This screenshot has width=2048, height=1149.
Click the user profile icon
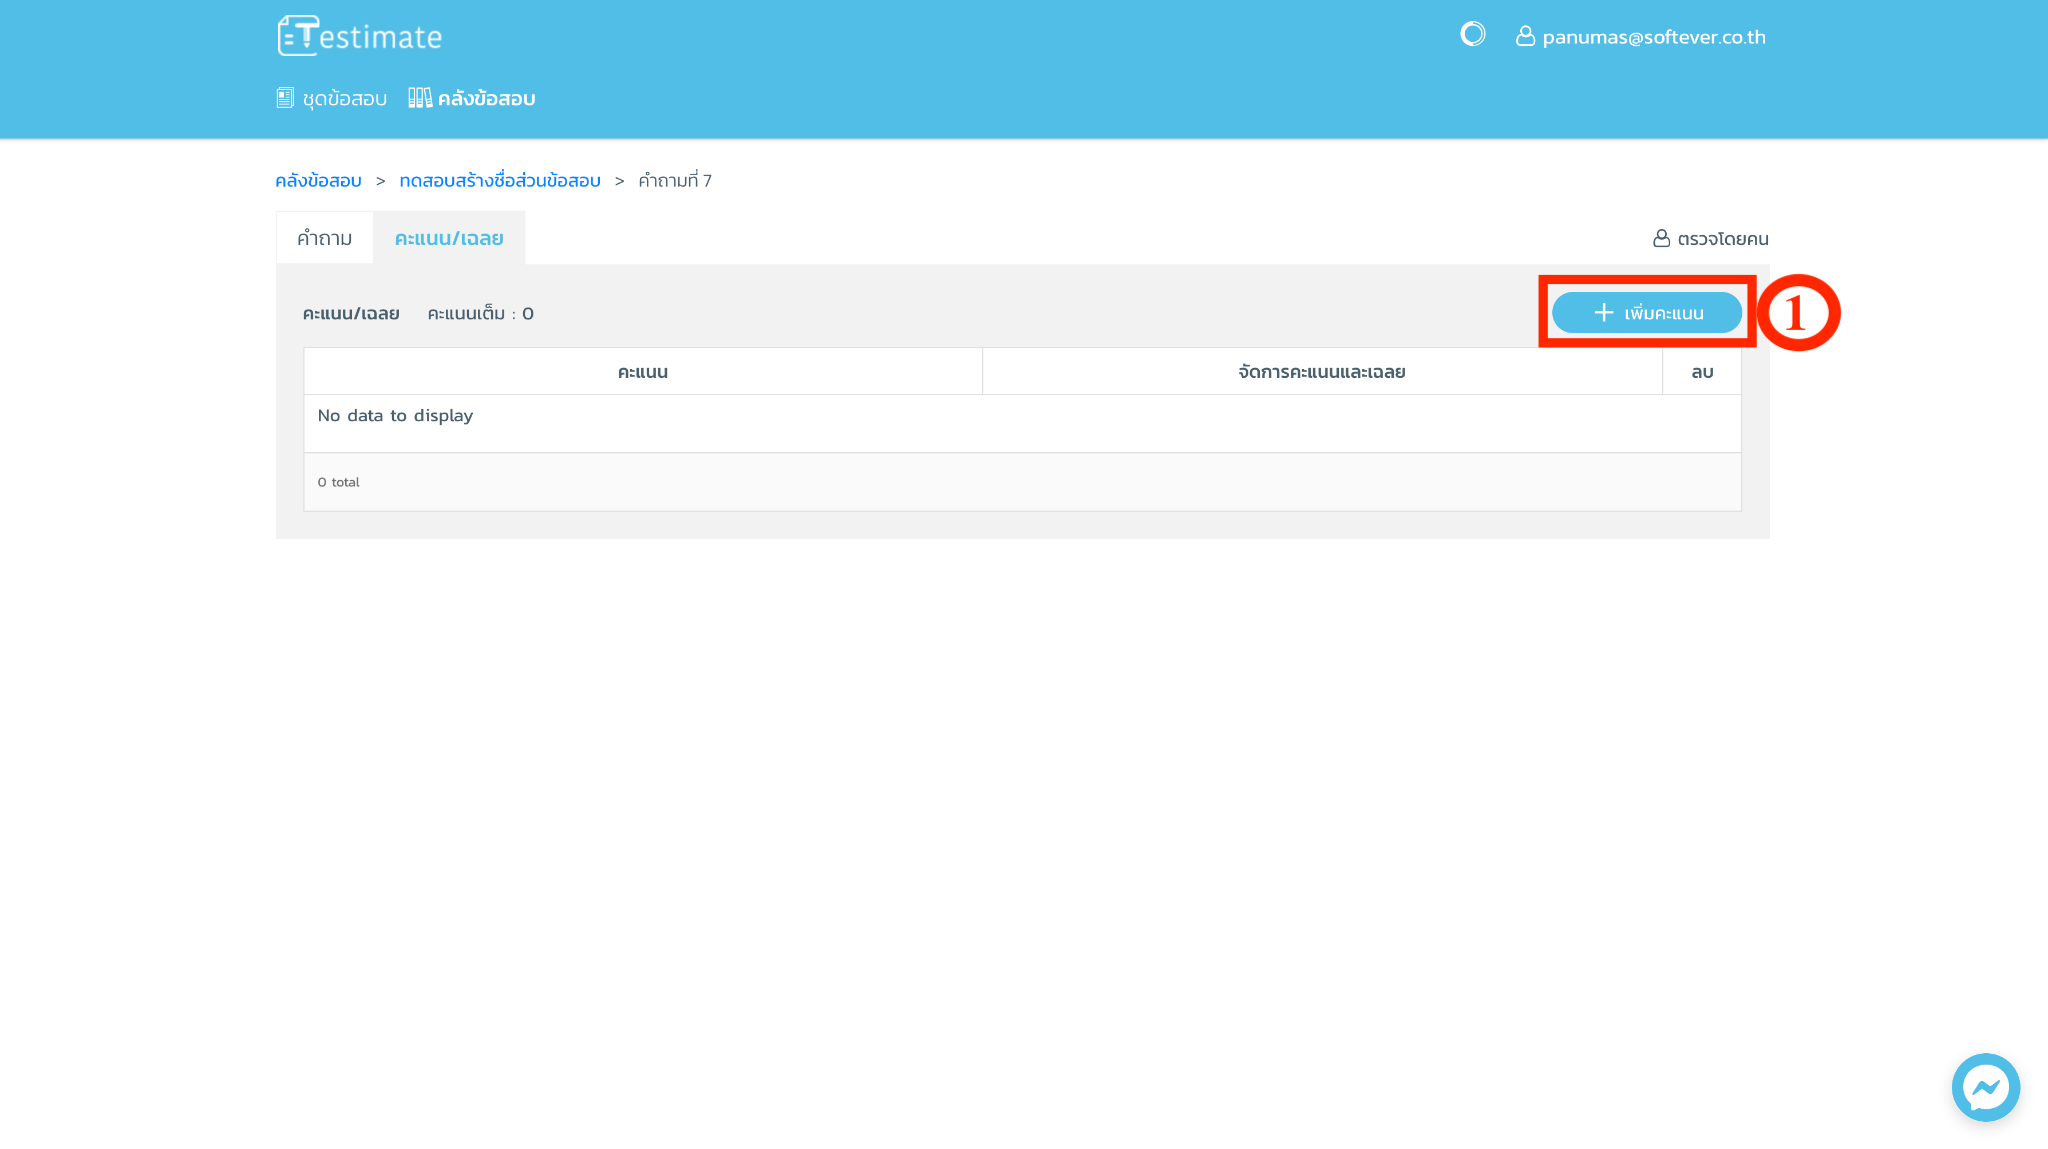(x=1525, y=36)
